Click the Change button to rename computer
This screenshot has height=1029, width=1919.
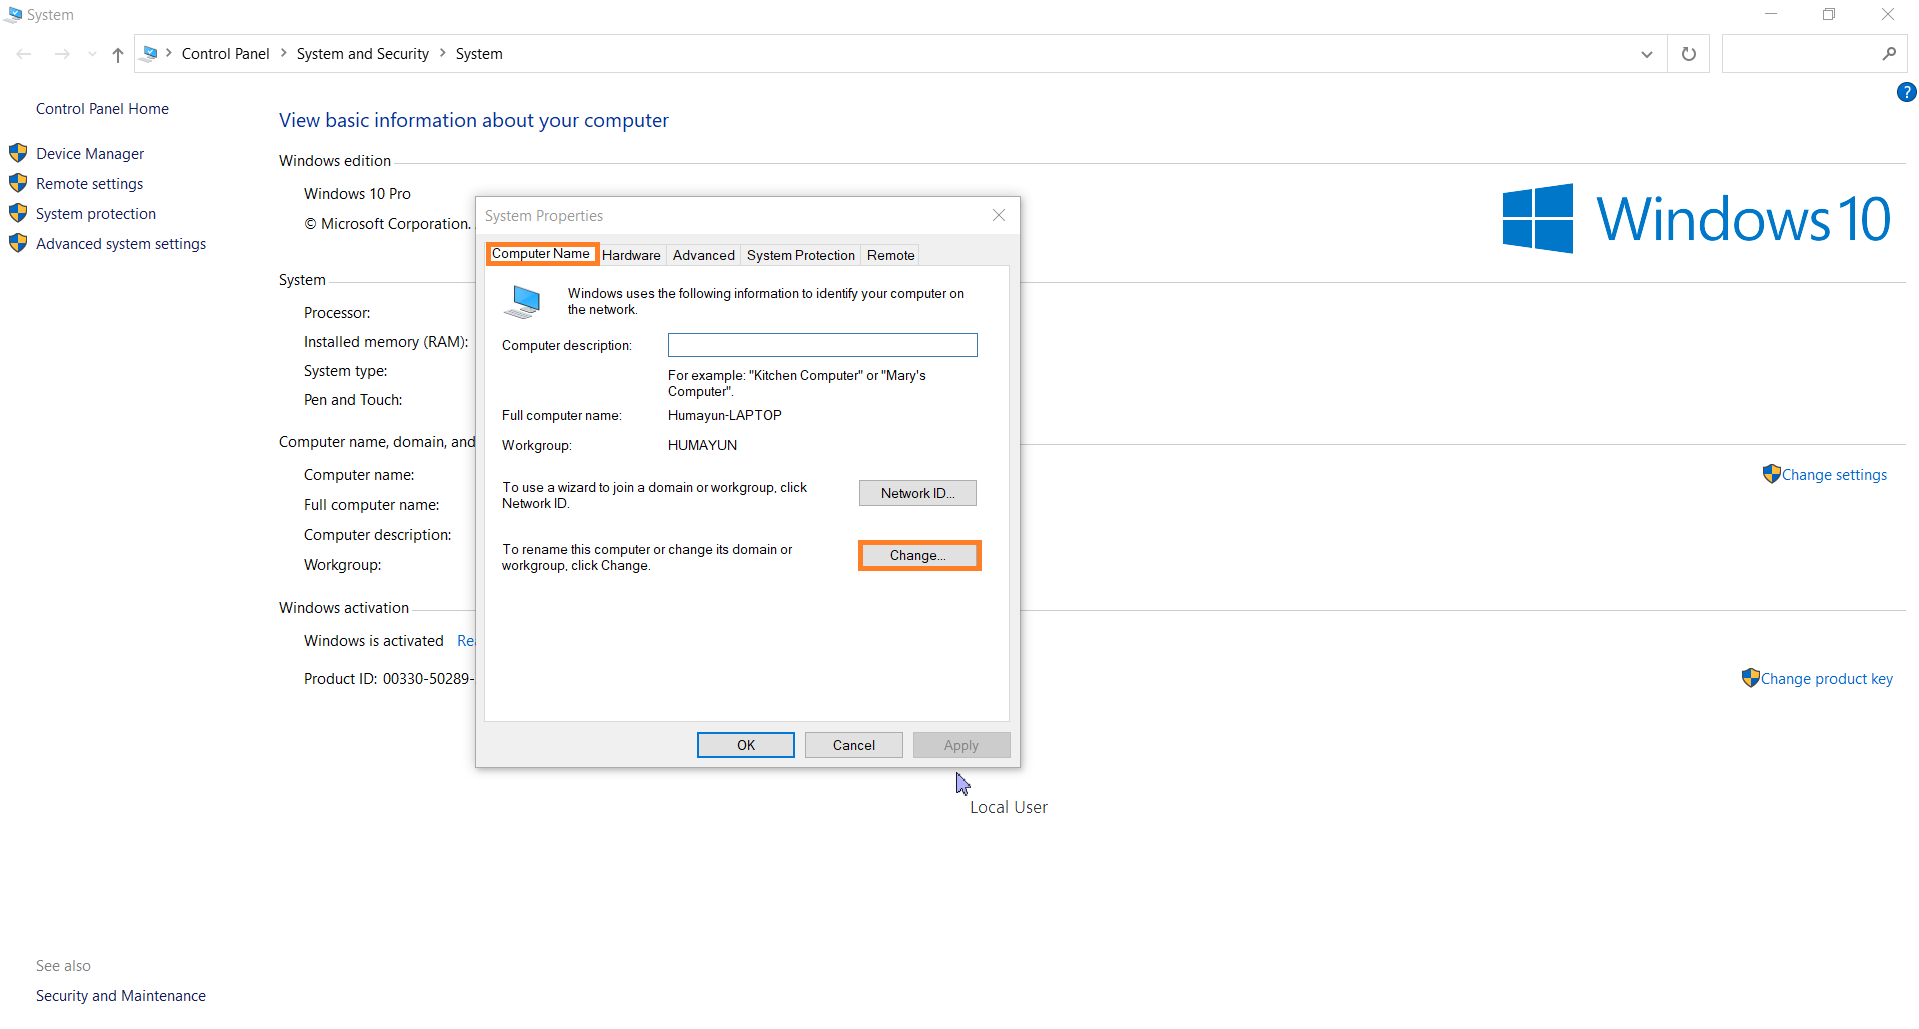coord(918,556)
